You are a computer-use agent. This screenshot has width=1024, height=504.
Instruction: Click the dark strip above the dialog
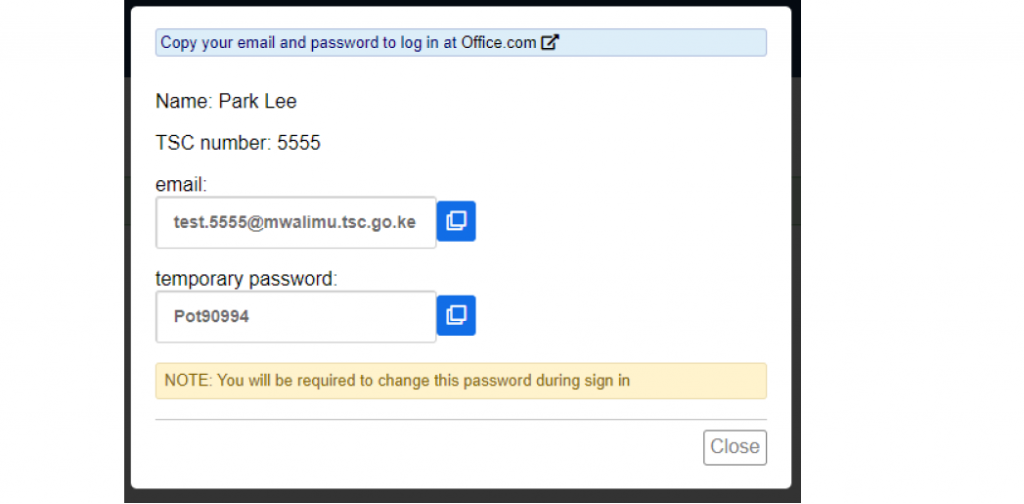tap(460, 3)
